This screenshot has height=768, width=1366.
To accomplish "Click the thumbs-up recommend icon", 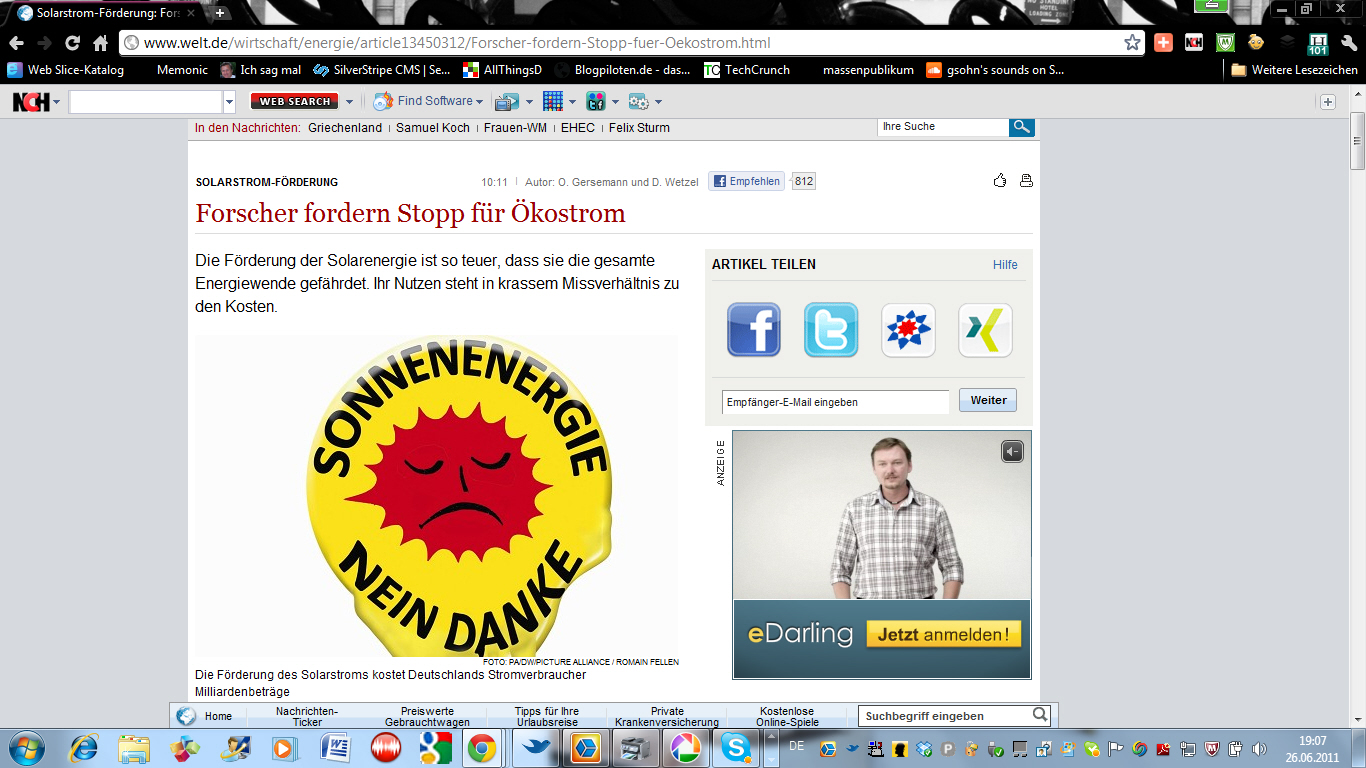I will point(999,181).
